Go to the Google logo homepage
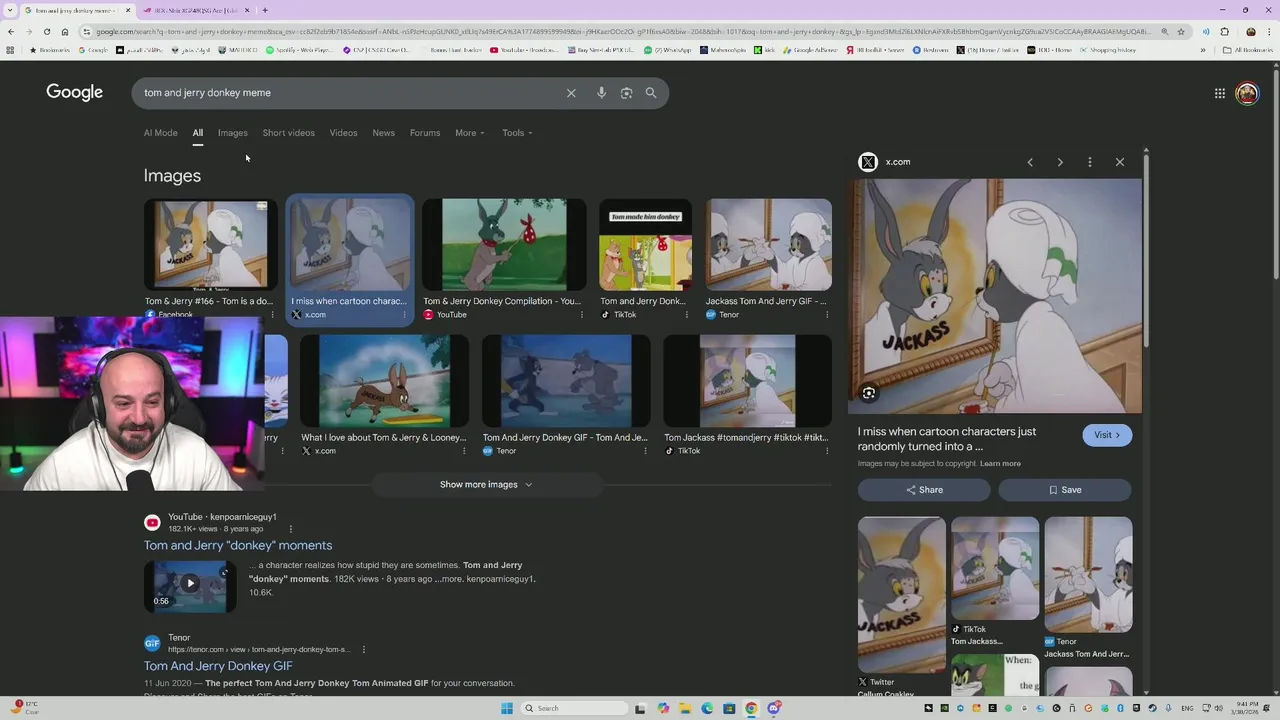The height and width of the screenshot is (720, 1280). (x=75, y=92)
